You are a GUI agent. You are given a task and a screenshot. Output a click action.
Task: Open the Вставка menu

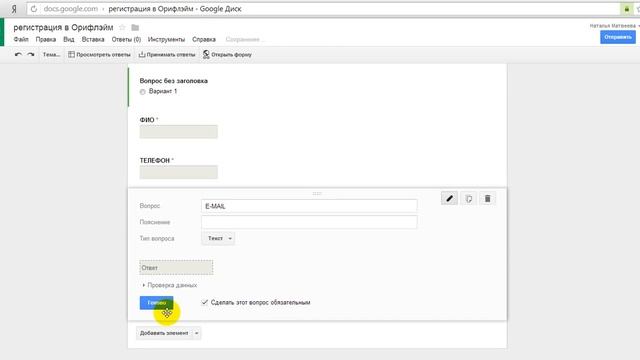(x=93, y=39)
